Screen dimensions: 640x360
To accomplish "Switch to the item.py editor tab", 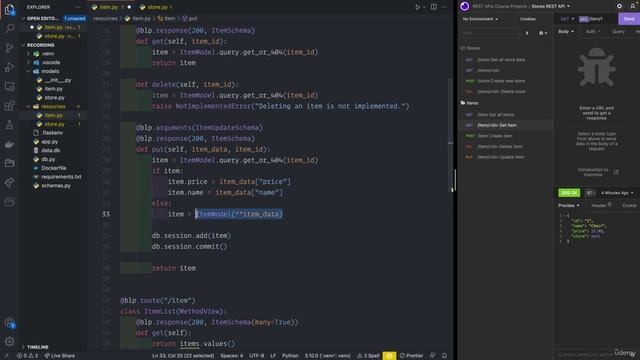I will click(x=108, y=7).
